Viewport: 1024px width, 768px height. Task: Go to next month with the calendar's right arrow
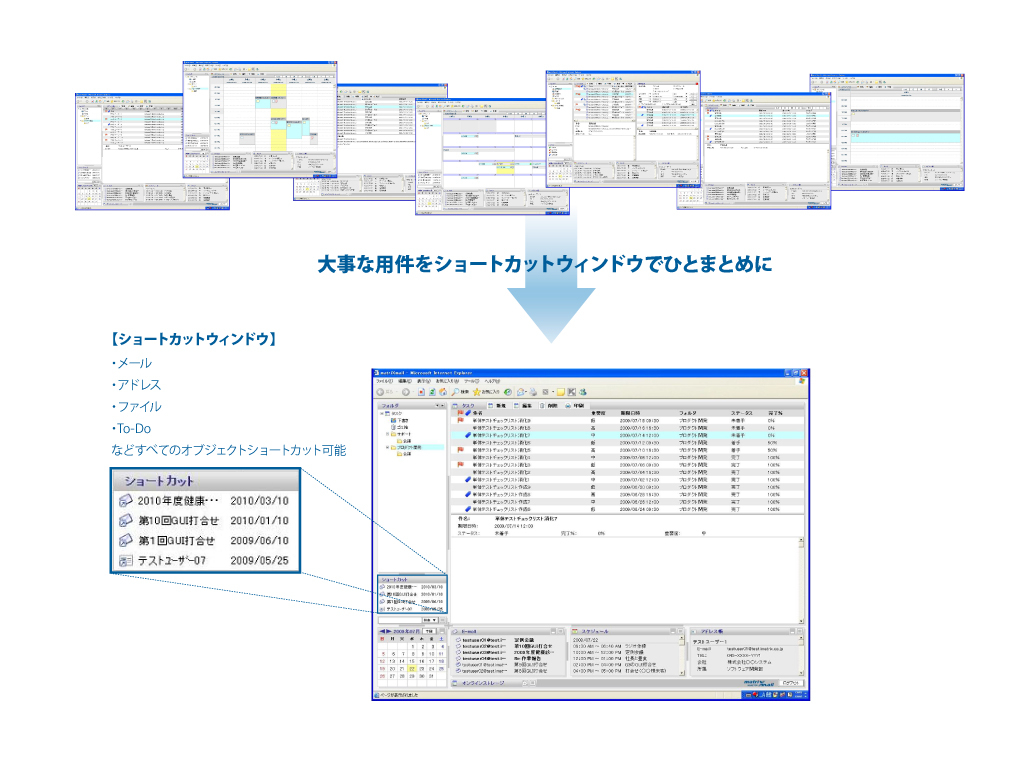pyautogui.click(x=389, y=632)
